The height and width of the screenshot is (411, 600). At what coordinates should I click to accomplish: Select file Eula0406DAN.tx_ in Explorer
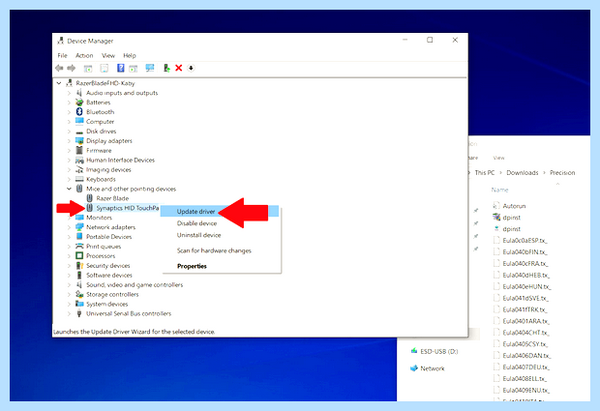(527, 356)
